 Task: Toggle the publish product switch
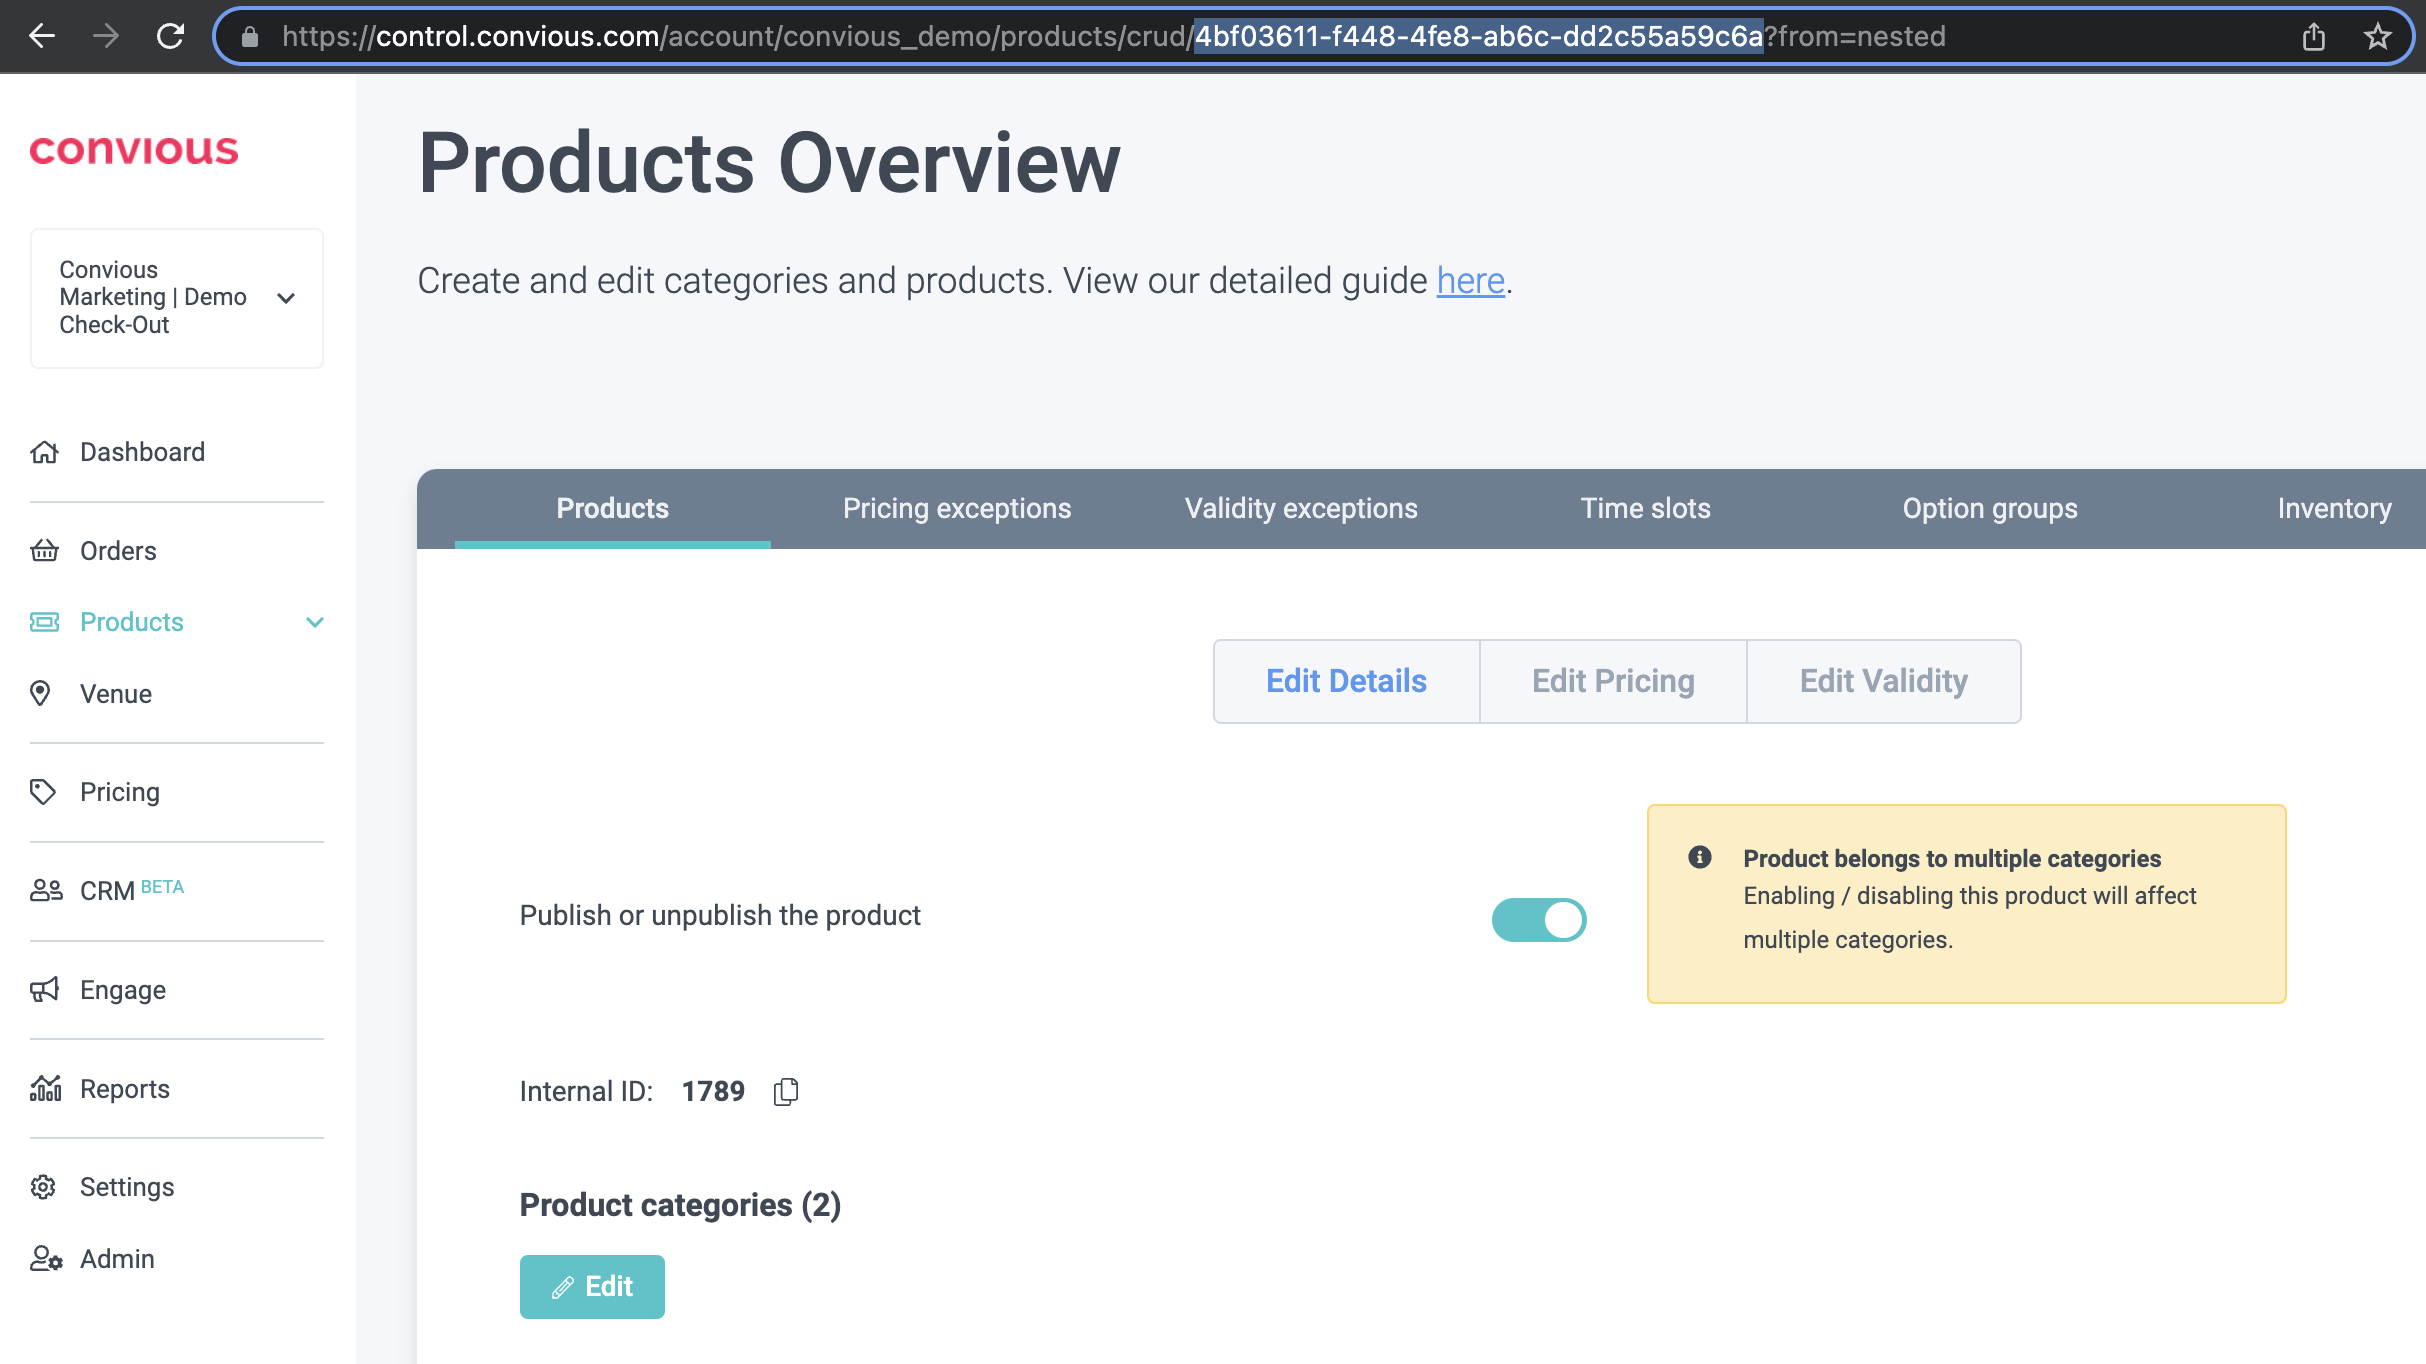tap(1538, 919)
